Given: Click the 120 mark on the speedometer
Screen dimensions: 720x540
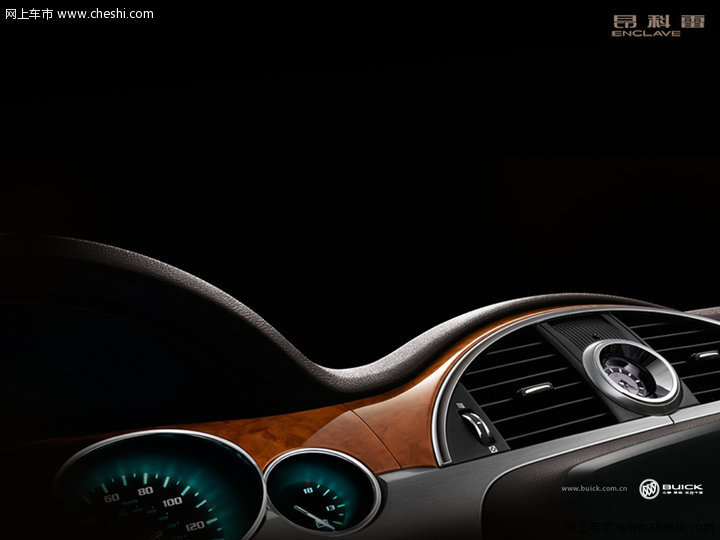Looking at the screenshot, I should [x=195, y=524].
